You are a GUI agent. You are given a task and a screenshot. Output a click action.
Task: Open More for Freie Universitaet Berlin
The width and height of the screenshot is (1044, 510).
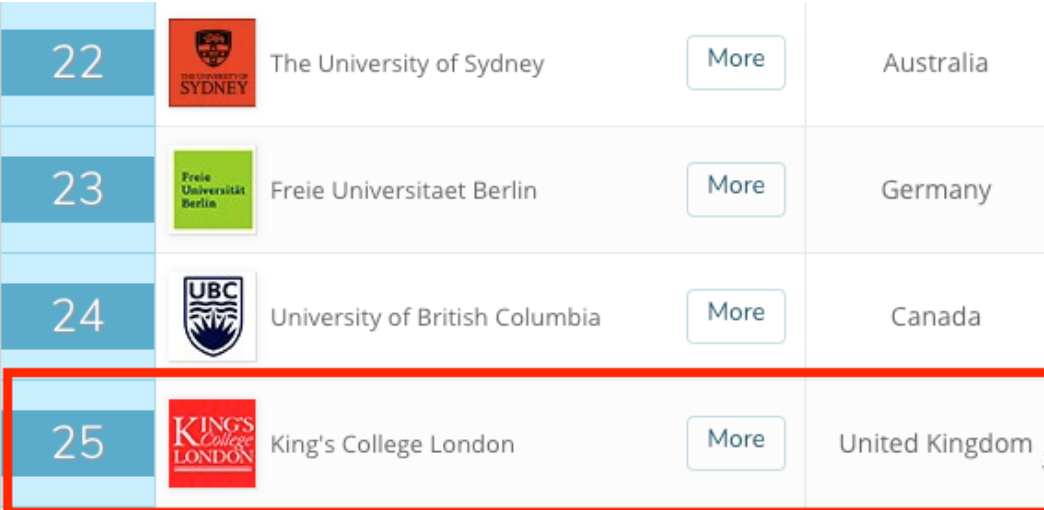coord(736,189)
